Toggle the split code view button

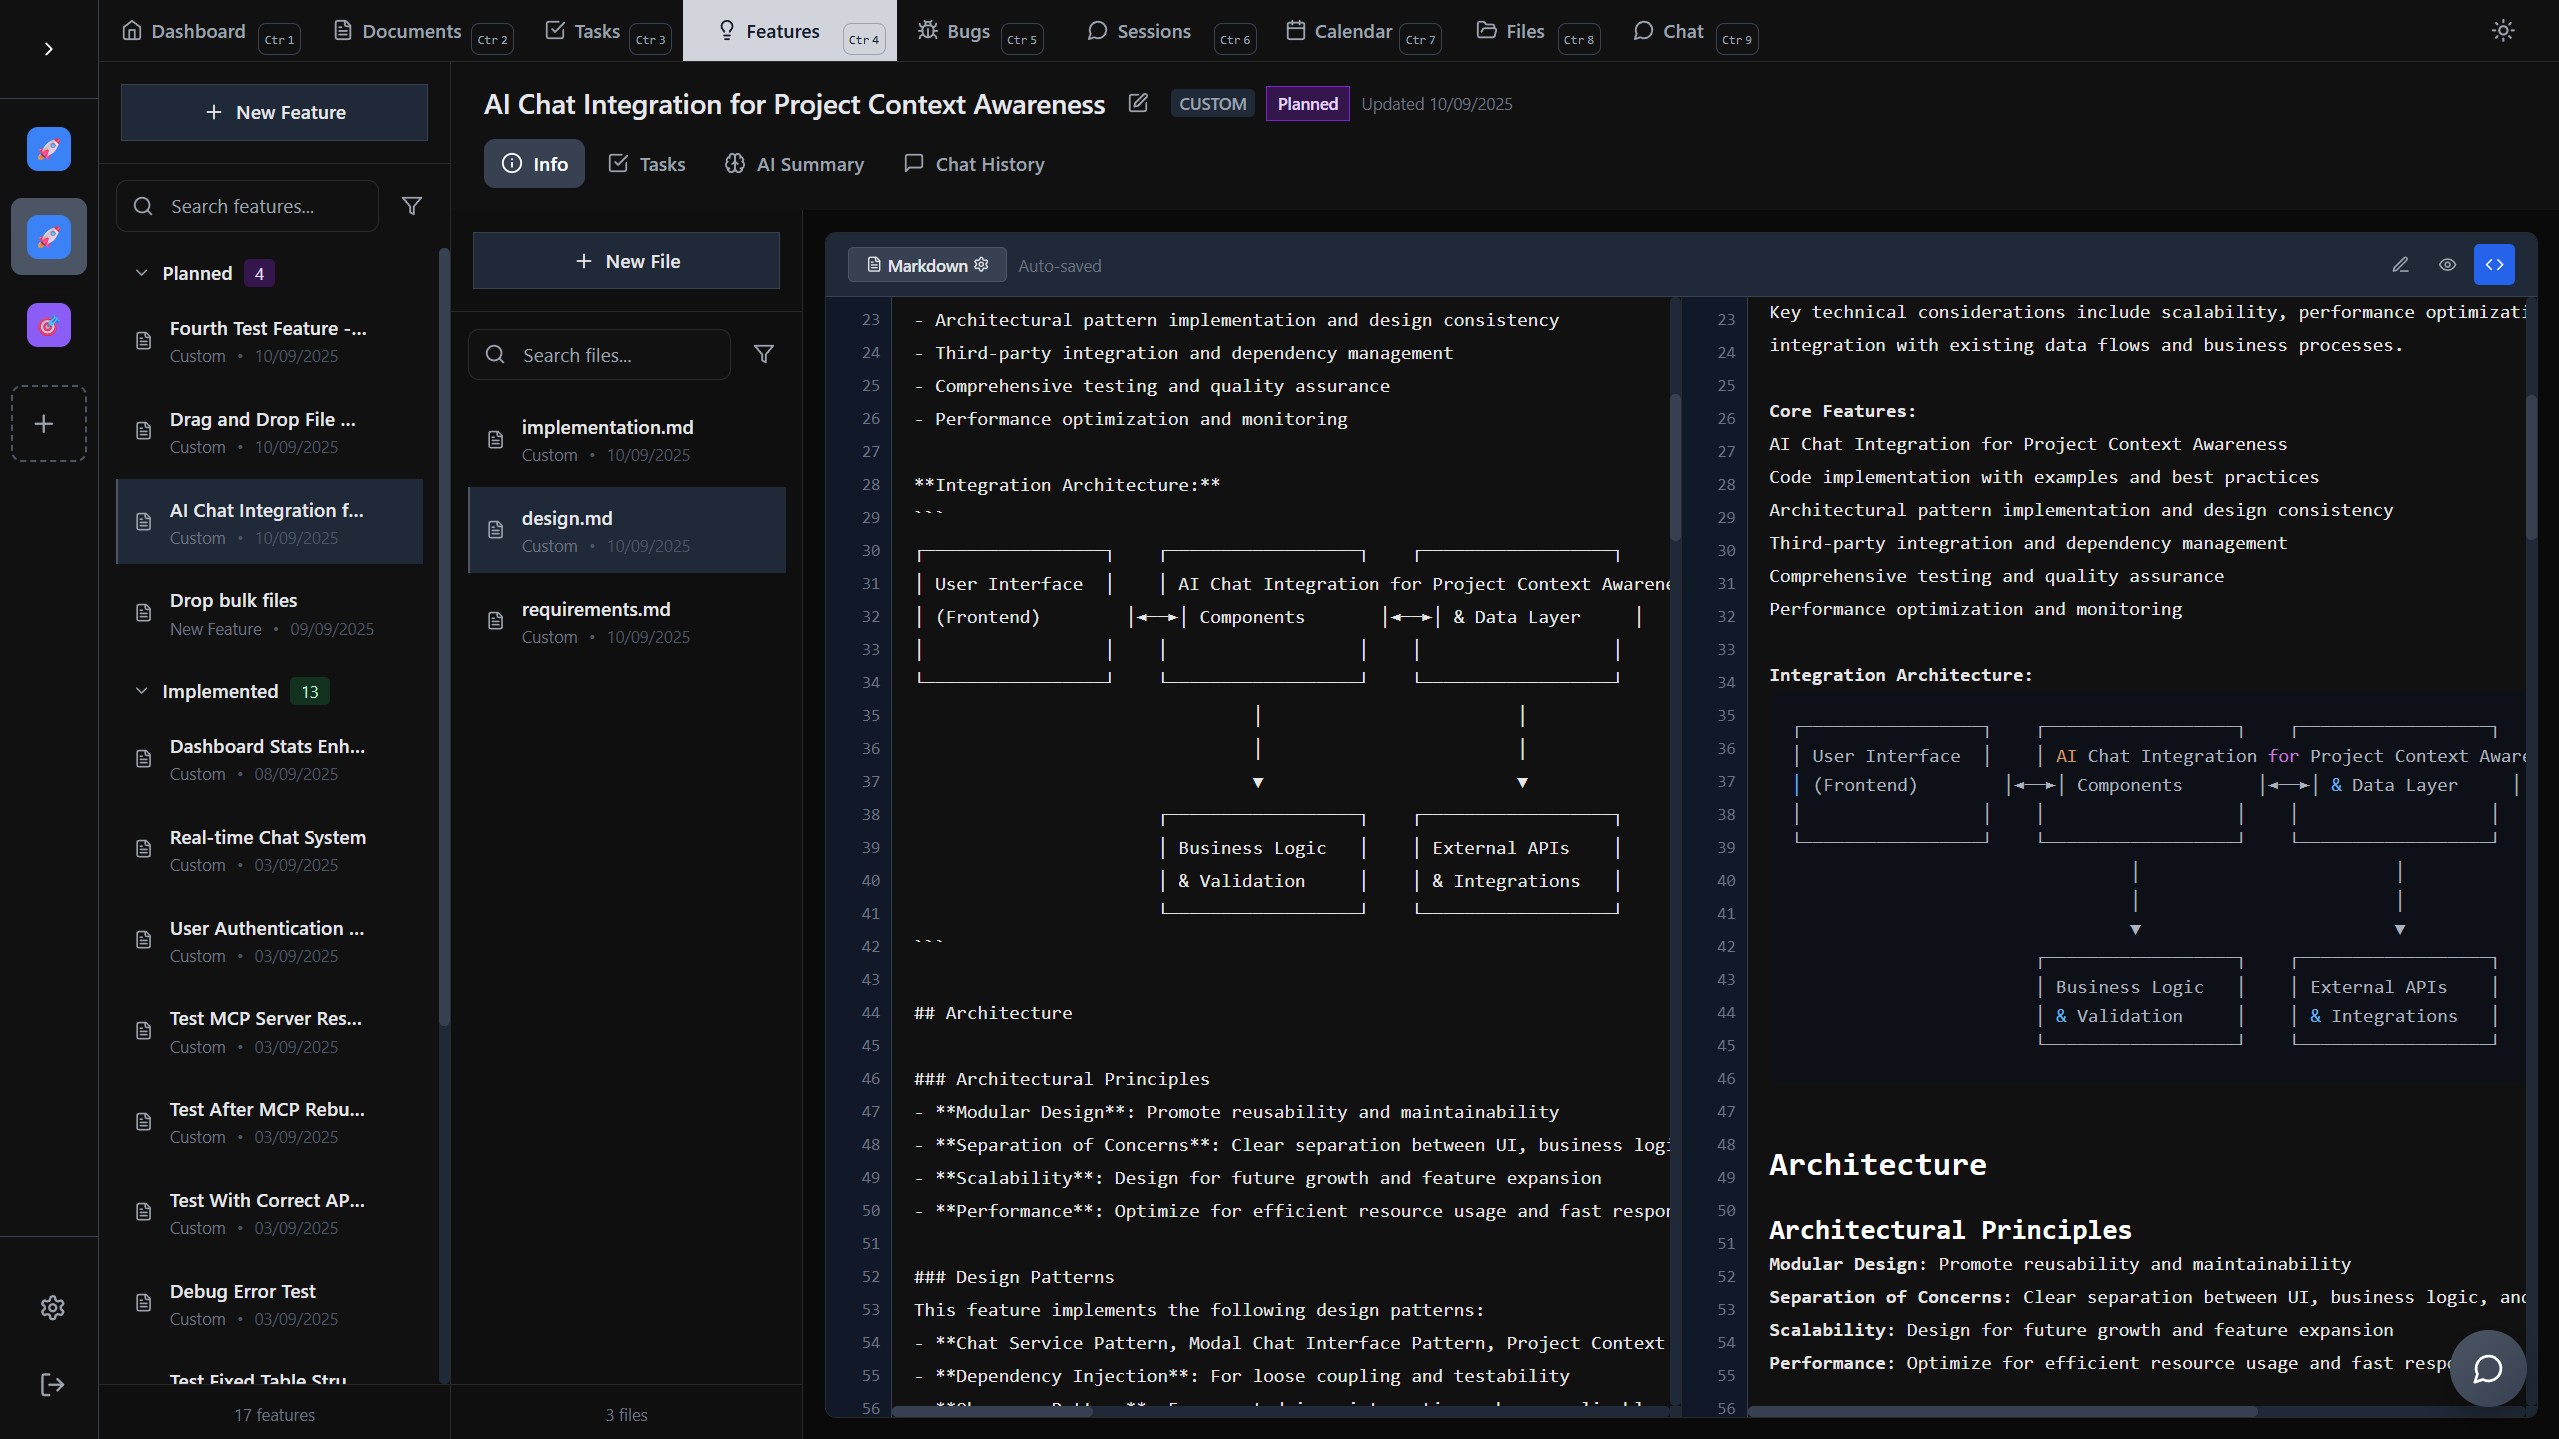pyautogui.click(x=2494, y=265)
